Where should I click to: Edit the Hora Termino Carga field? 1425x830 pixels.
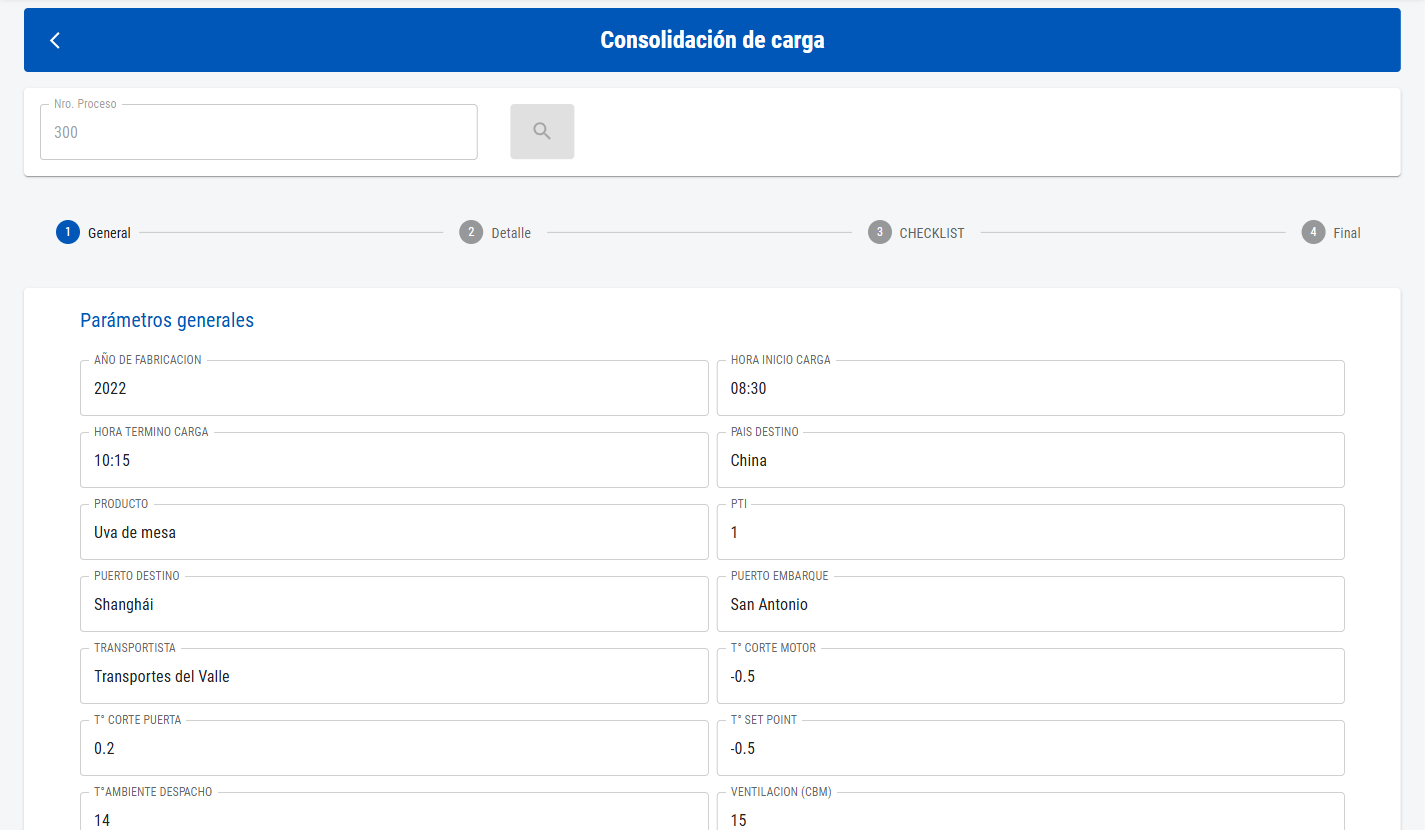[x=394, y=460]
